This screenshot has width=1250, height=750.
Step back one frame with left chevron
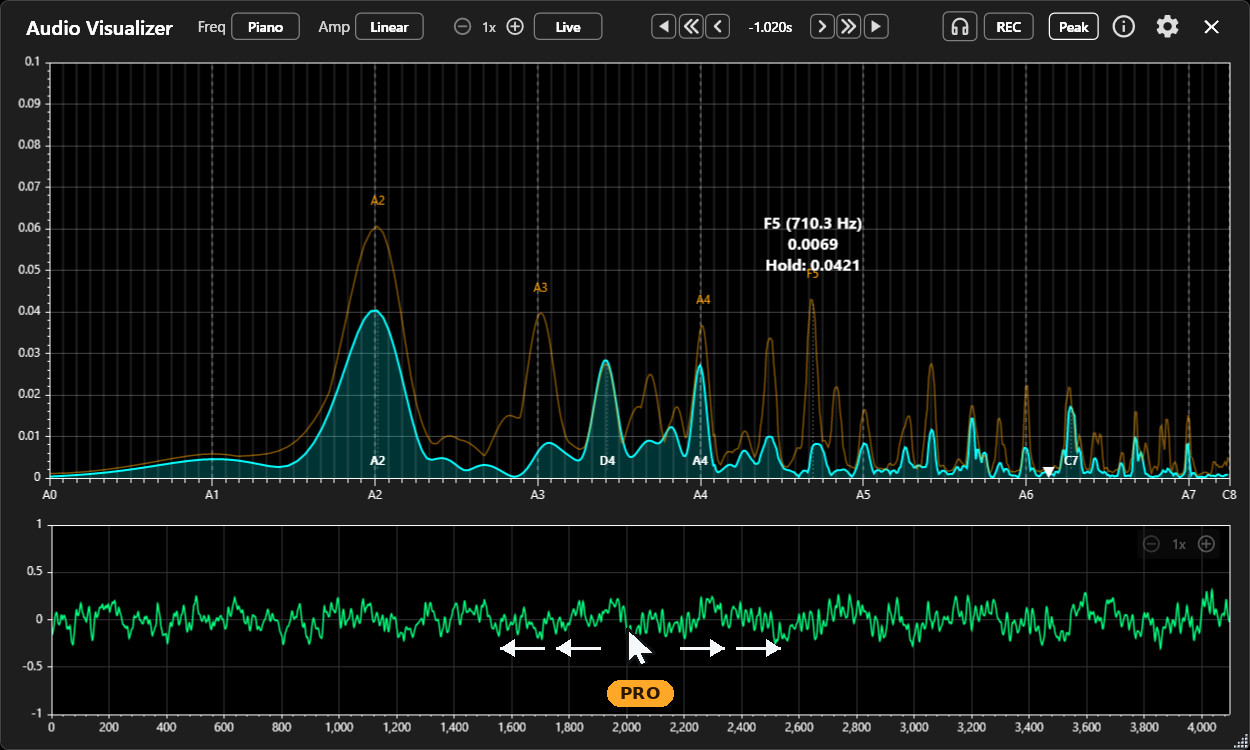point(717,27)
